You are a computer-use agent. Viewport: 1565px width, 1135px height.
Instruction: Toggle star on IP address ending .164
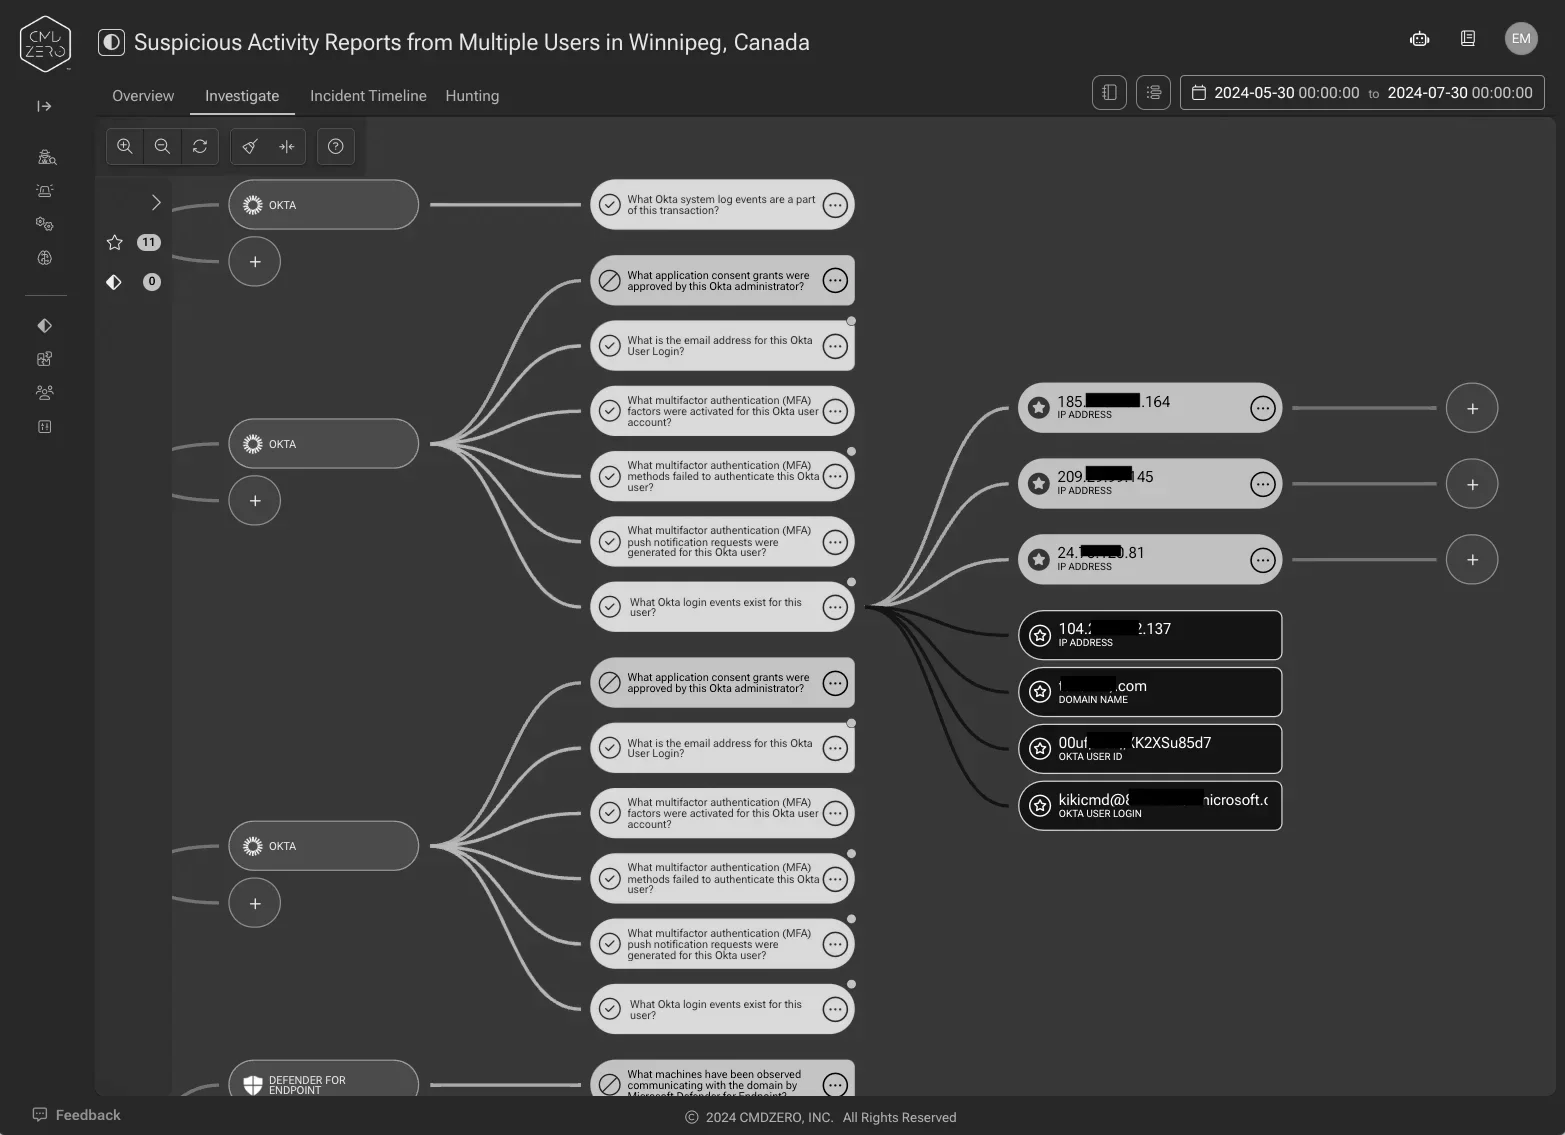[1039, 408]
